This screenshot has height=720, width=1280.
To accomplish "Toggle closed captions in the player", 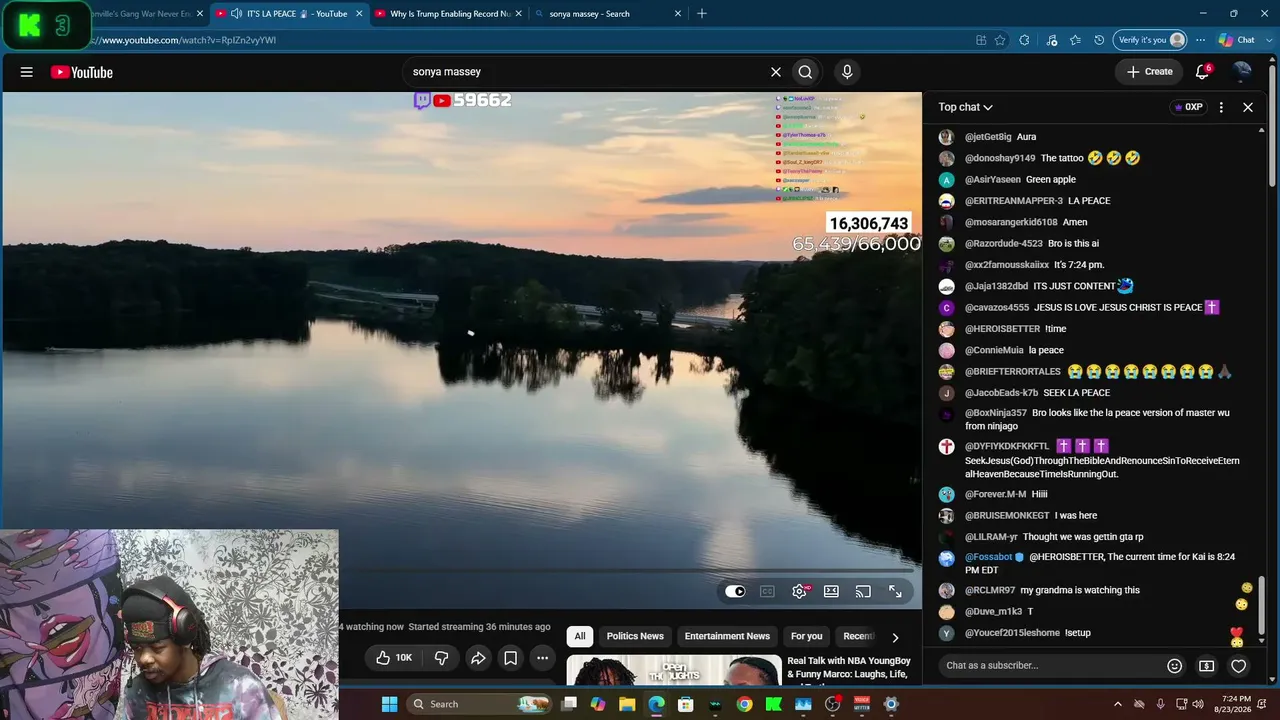I will pos(767,592).
